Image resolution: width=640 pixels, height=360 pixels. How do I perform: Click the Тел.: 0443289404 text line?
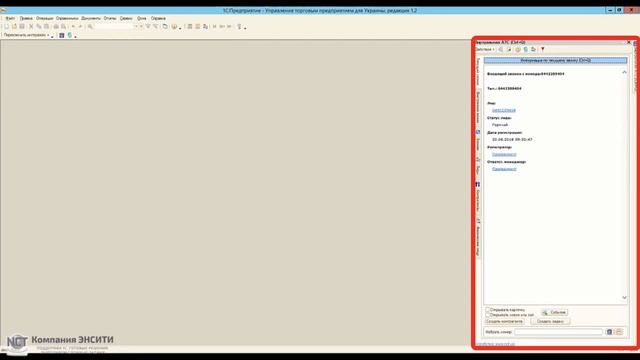[x=504, y=89]
